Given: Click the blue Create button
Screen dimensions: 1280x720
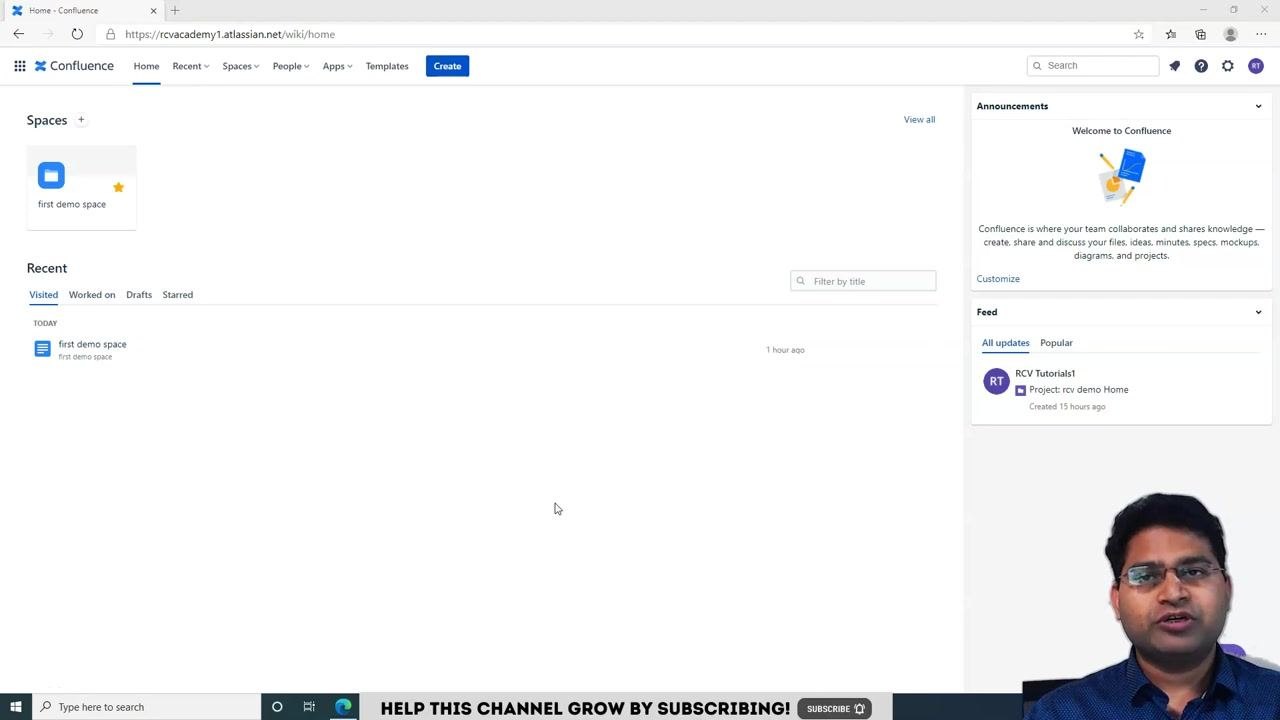Looking at the screenshot, I should (447, 66).
